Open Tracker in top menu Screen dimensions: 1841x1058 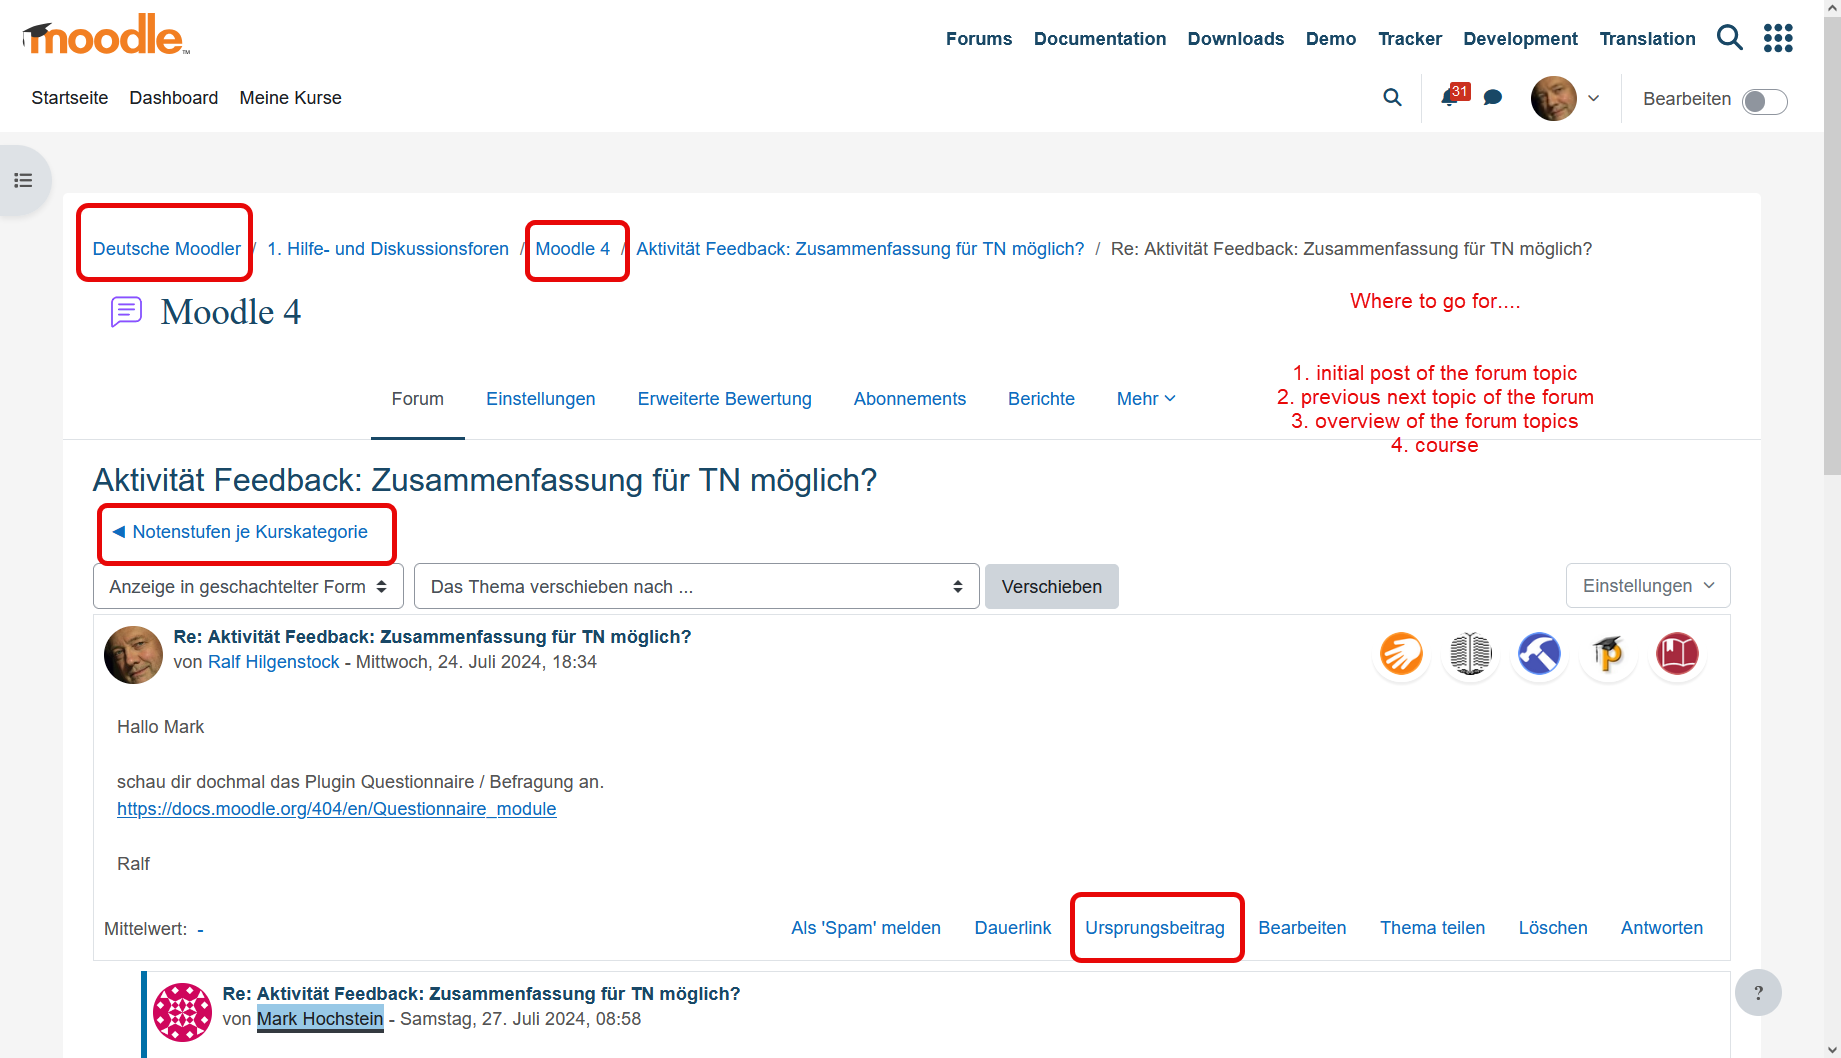[1410, 39]
